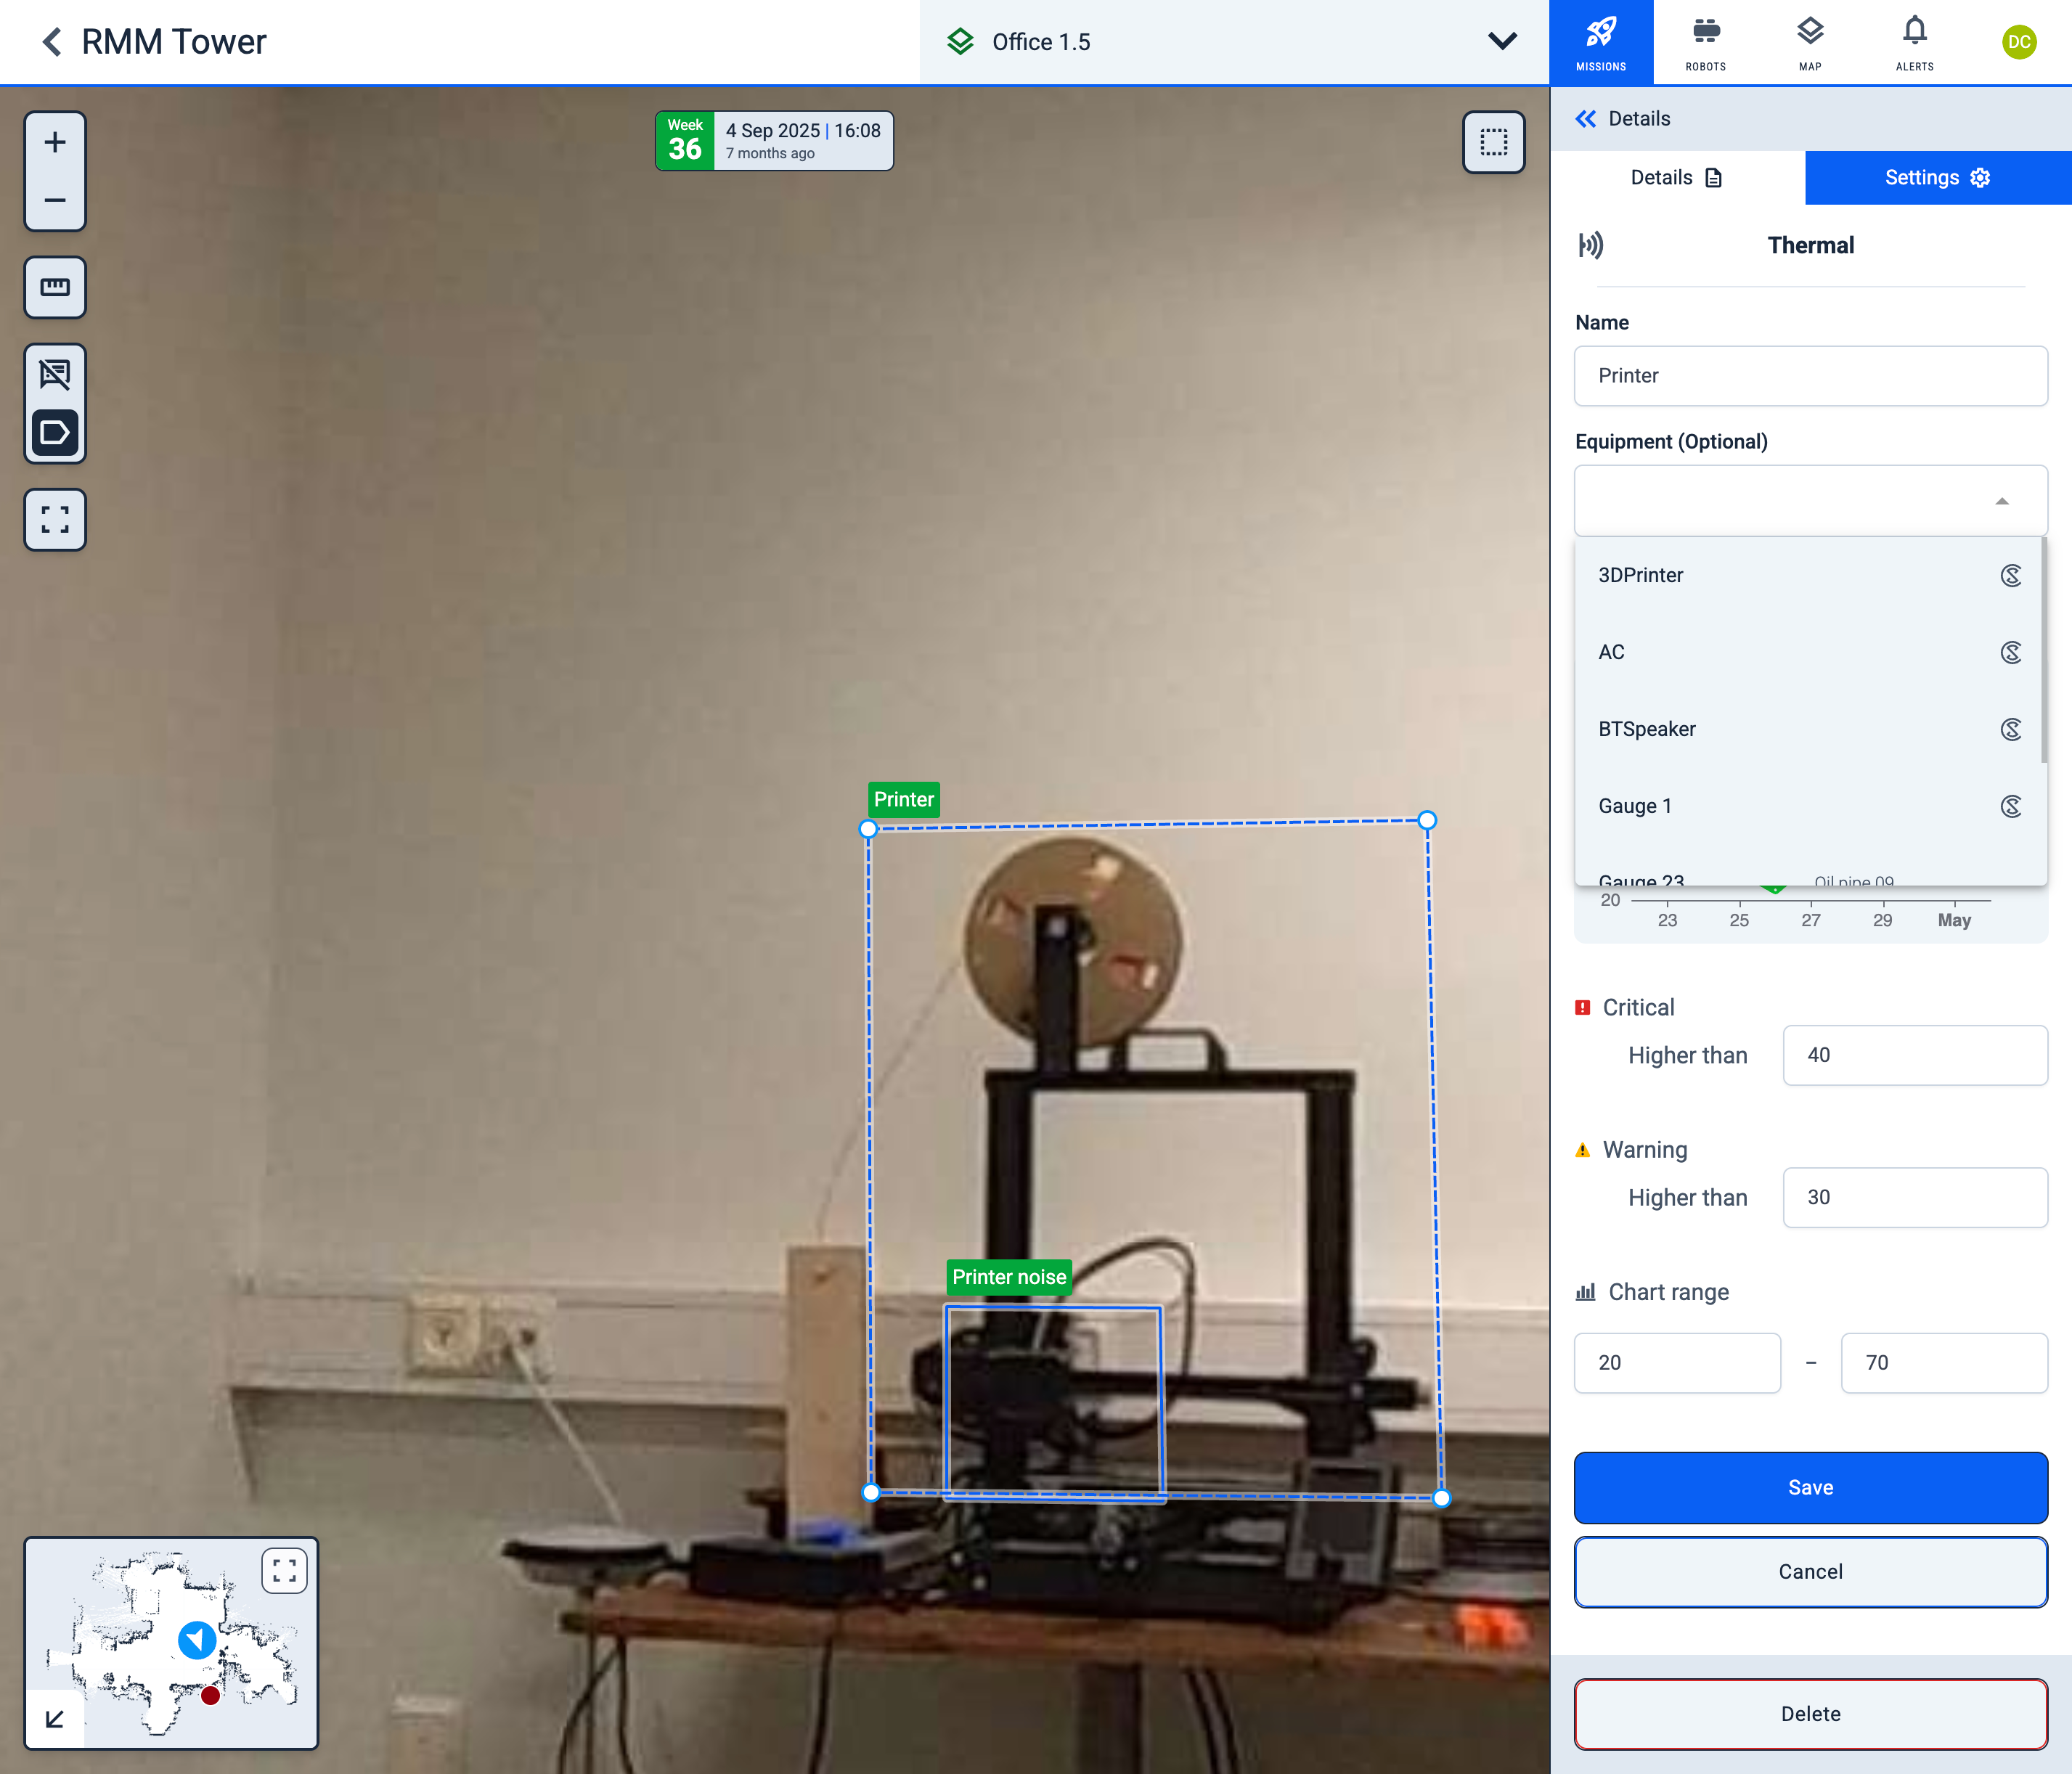Open the Missions tab
The image size is (2072, 1774).
click(x=1601, y=42)
